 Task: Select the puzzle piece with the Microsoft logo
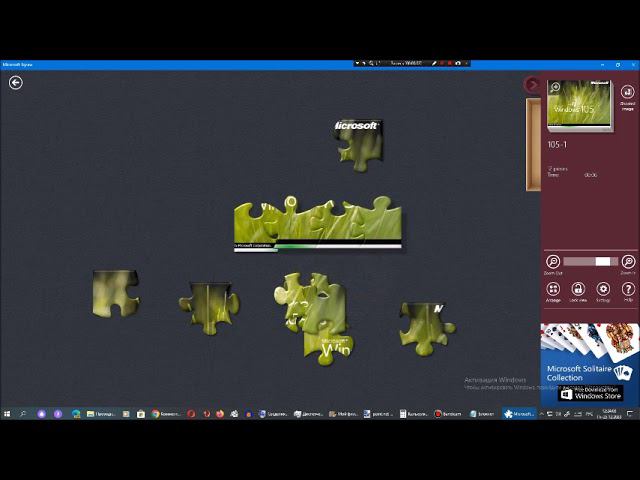[x=359, y=145]
